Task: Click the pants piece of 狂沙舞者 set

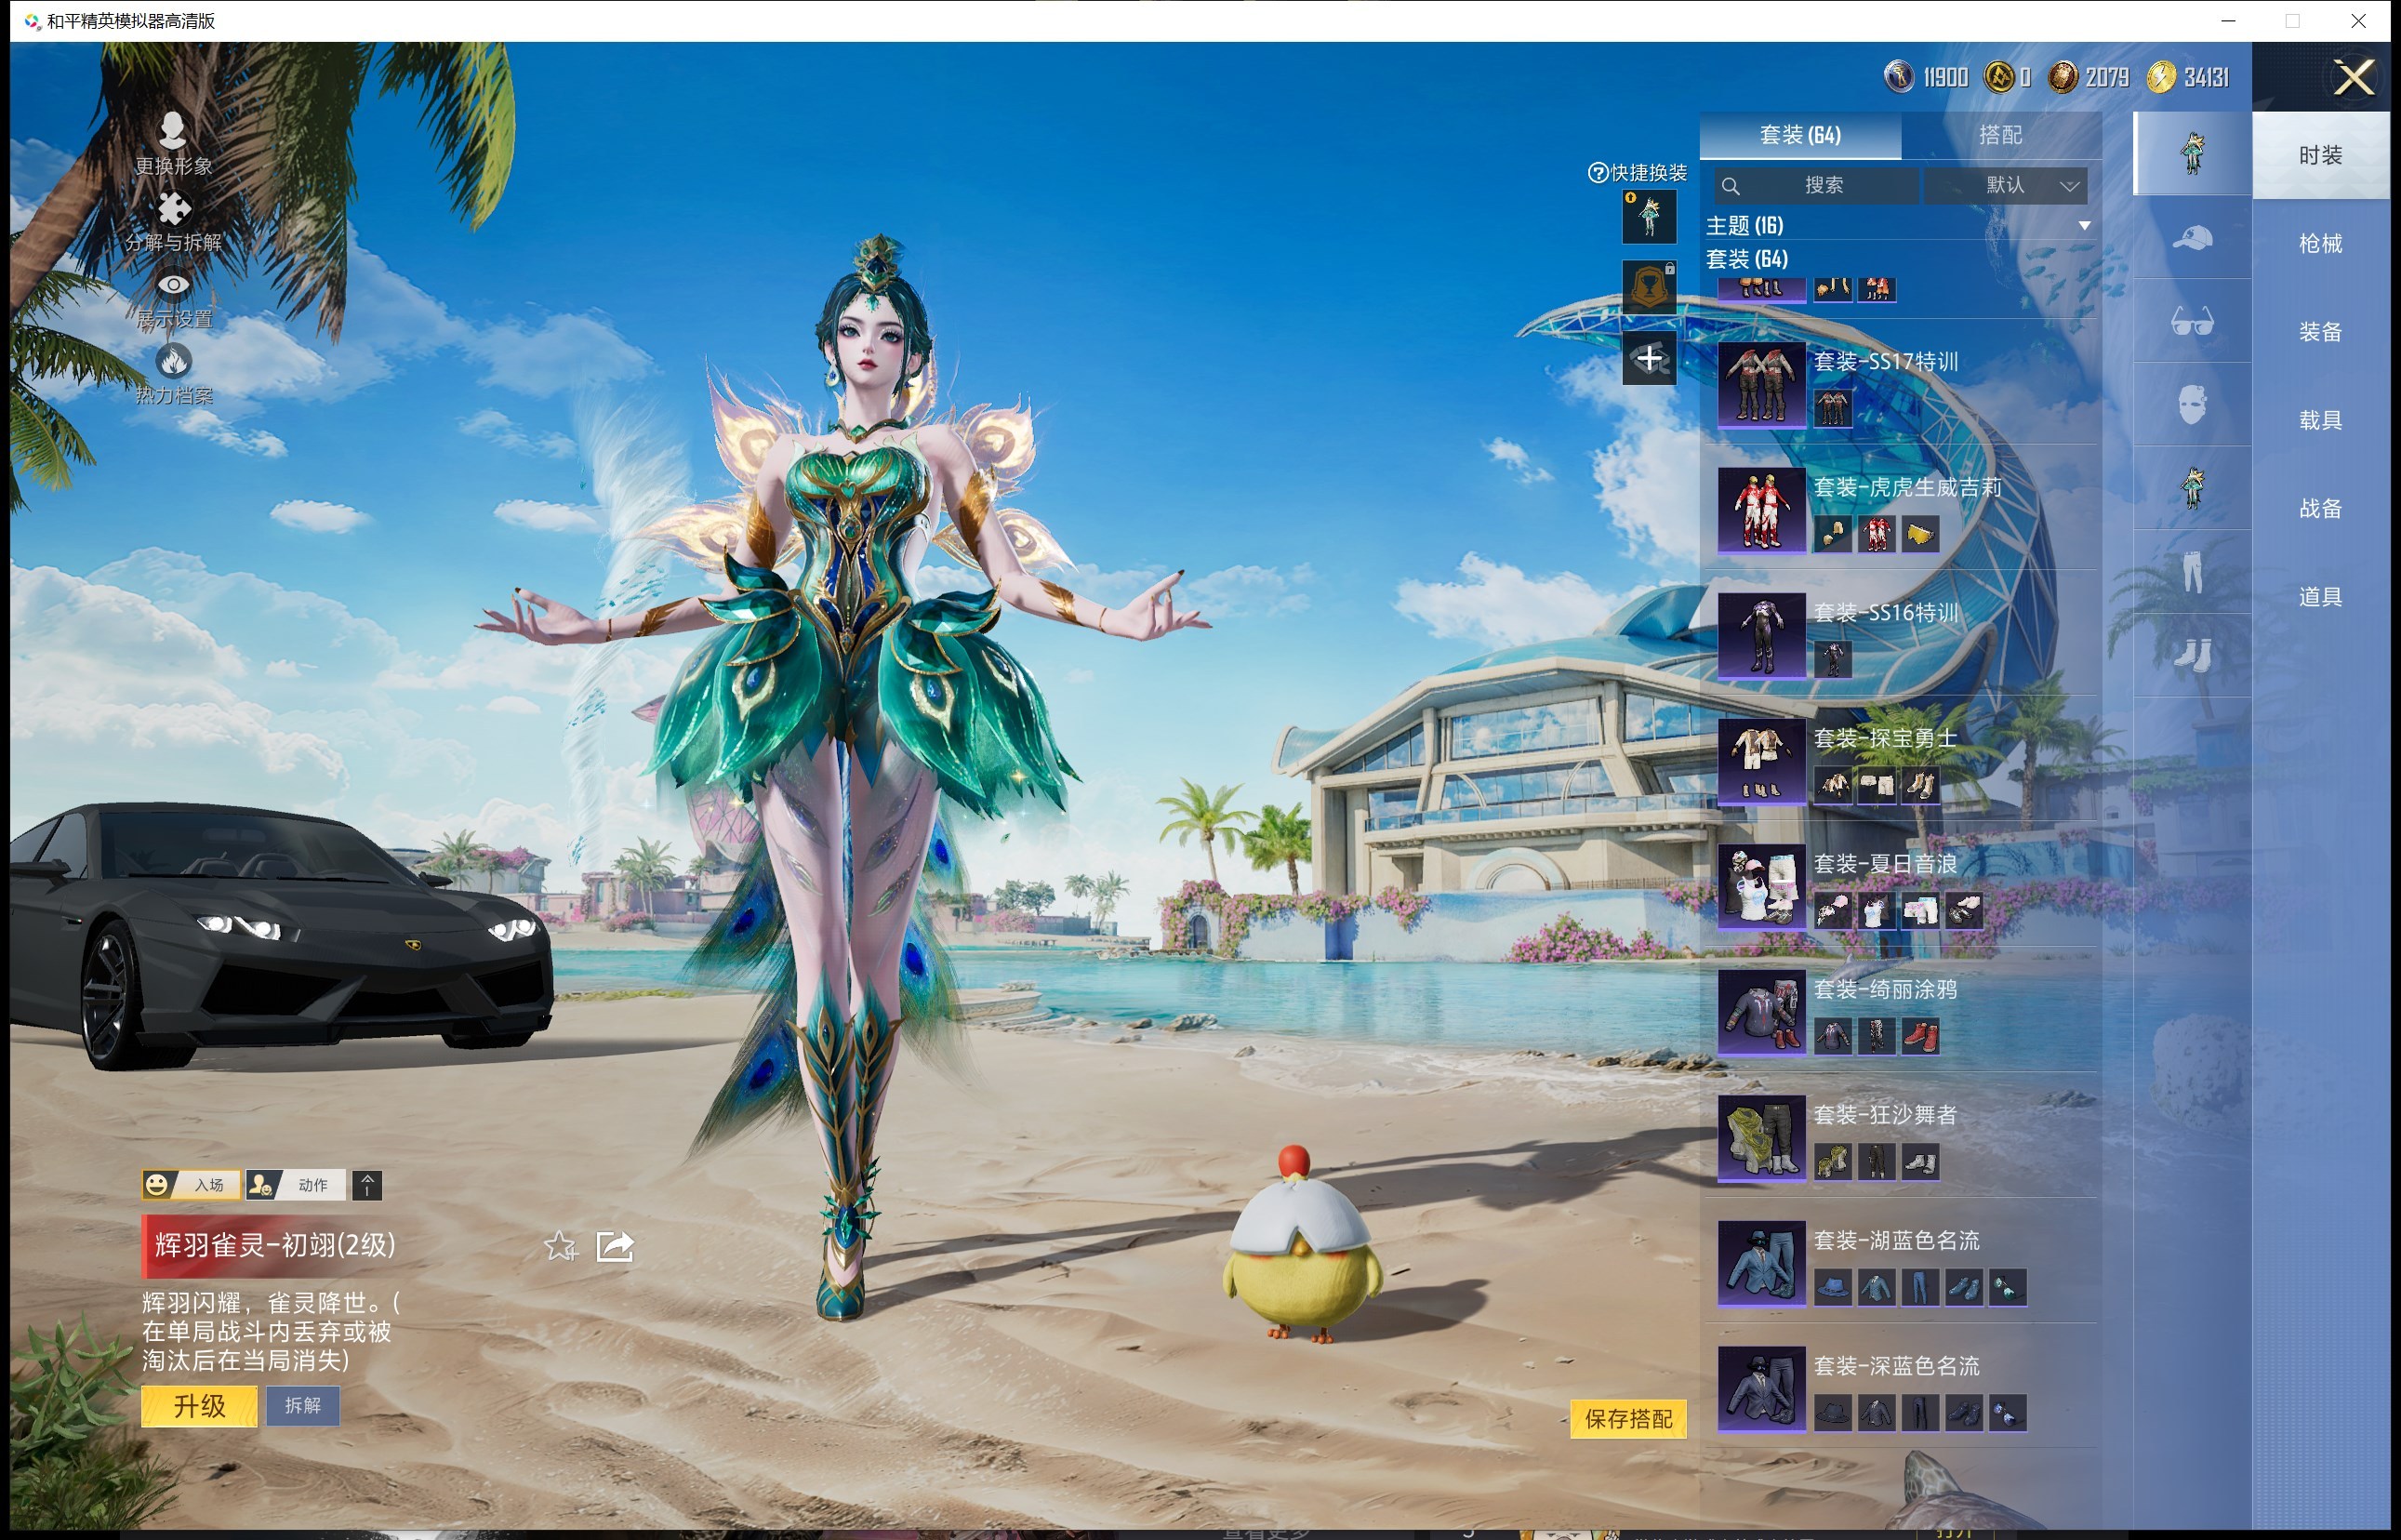Action: 1876,1162
